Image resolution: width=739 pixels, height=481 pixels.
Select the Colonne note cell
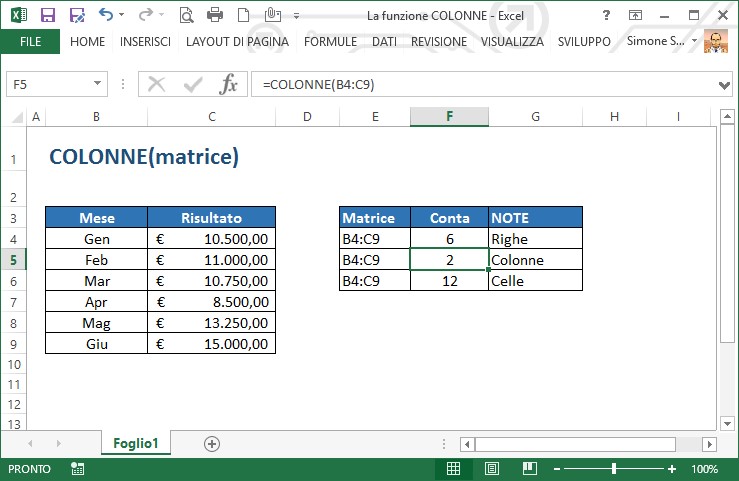click(535, 260)
